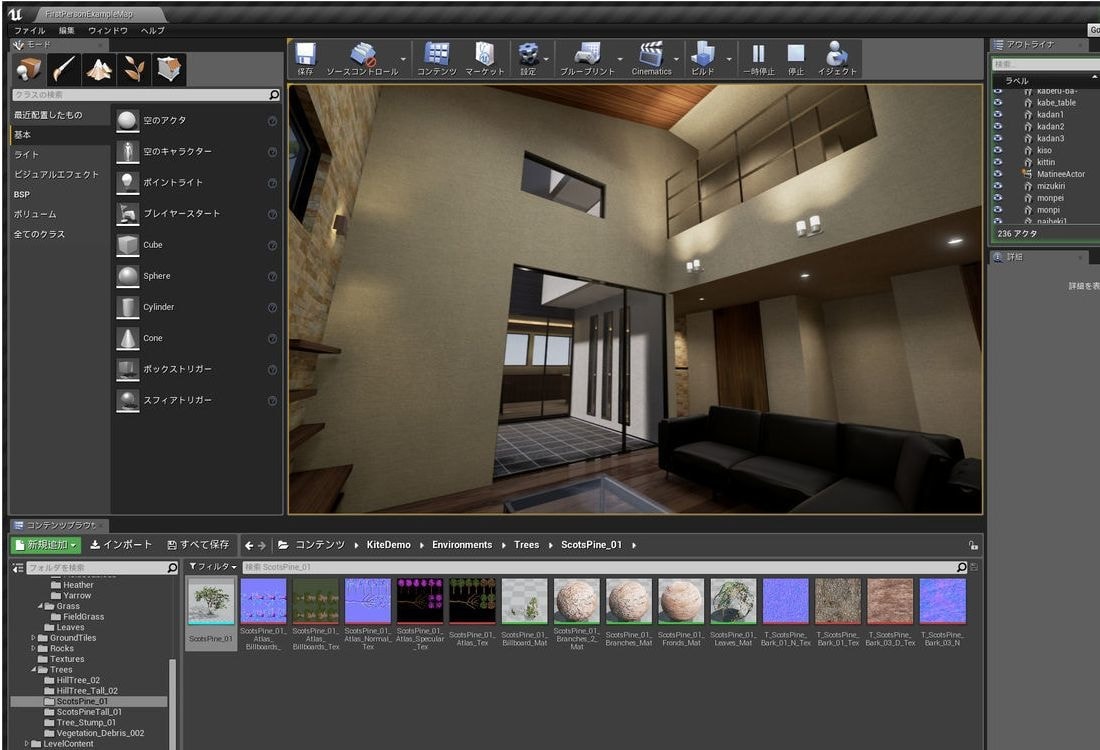Click the Eject (イジェクト) icon
The height and width of the screenshot is (750, 1100).
click(x=837, y=58)
